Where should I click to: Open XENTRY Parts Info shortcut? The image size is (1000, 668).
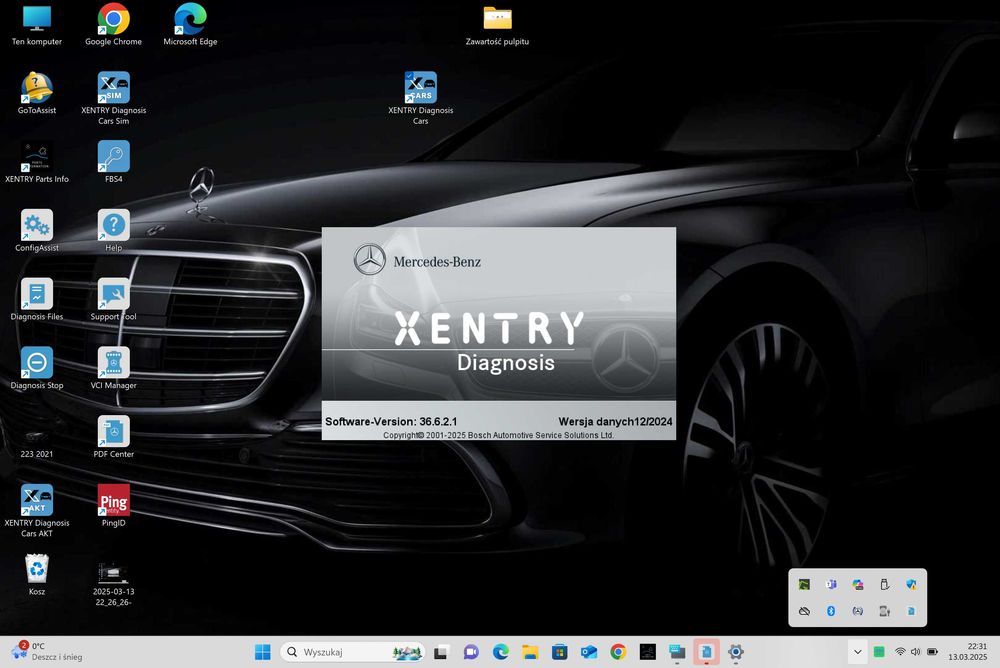tap(37, 161)
